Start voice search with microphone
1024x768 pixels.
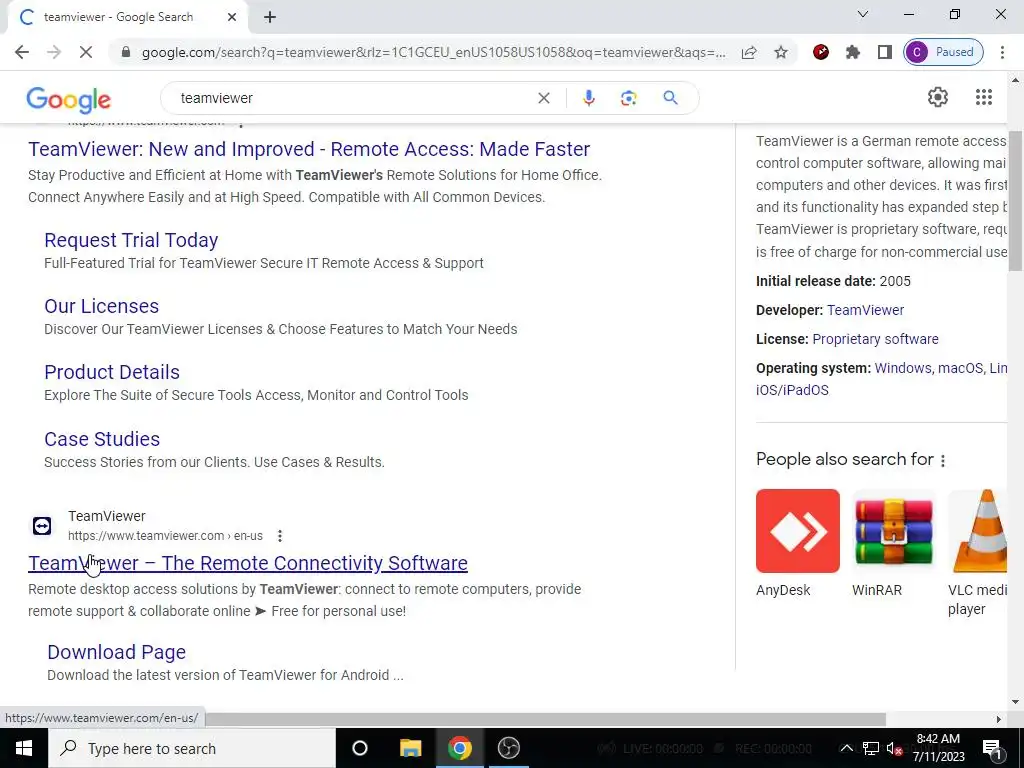click(588, 98)
